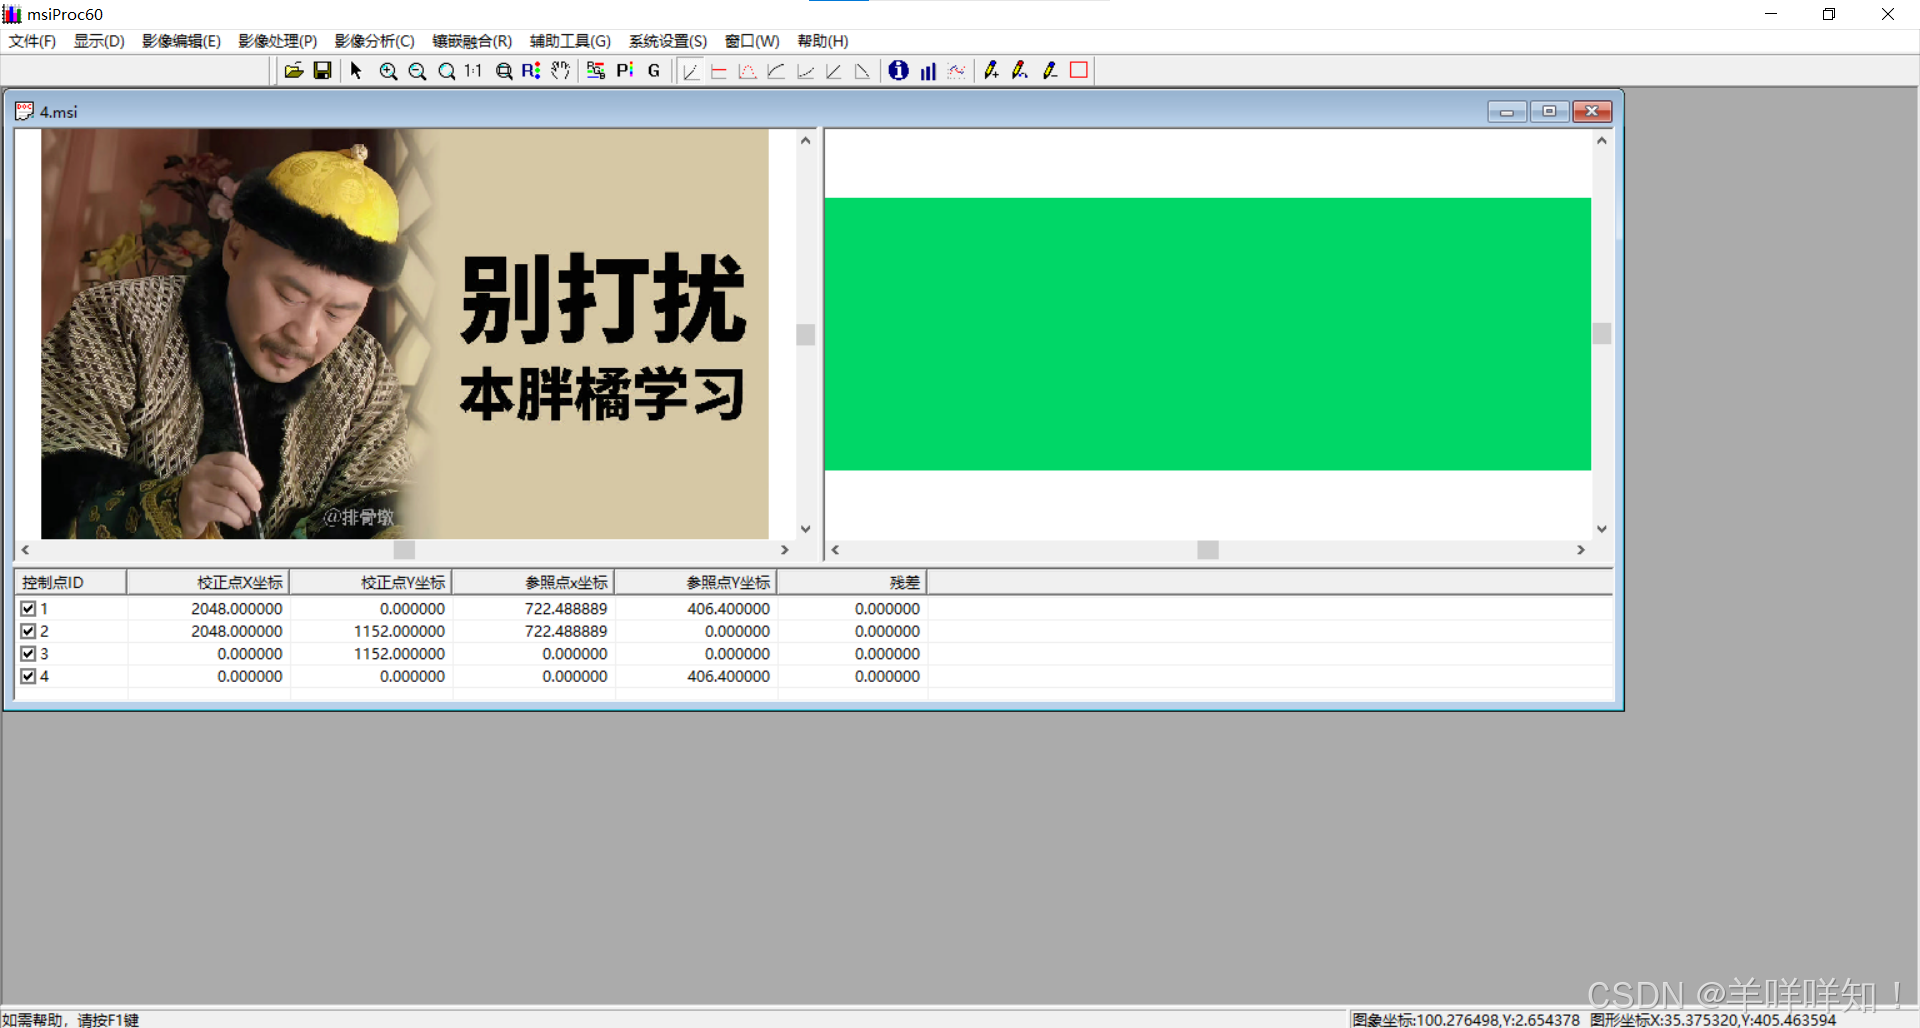This screenshot has width=1920, height=1028.
Task: Uncheck control point 2 checkbox
Action: (x=28, y=631)
